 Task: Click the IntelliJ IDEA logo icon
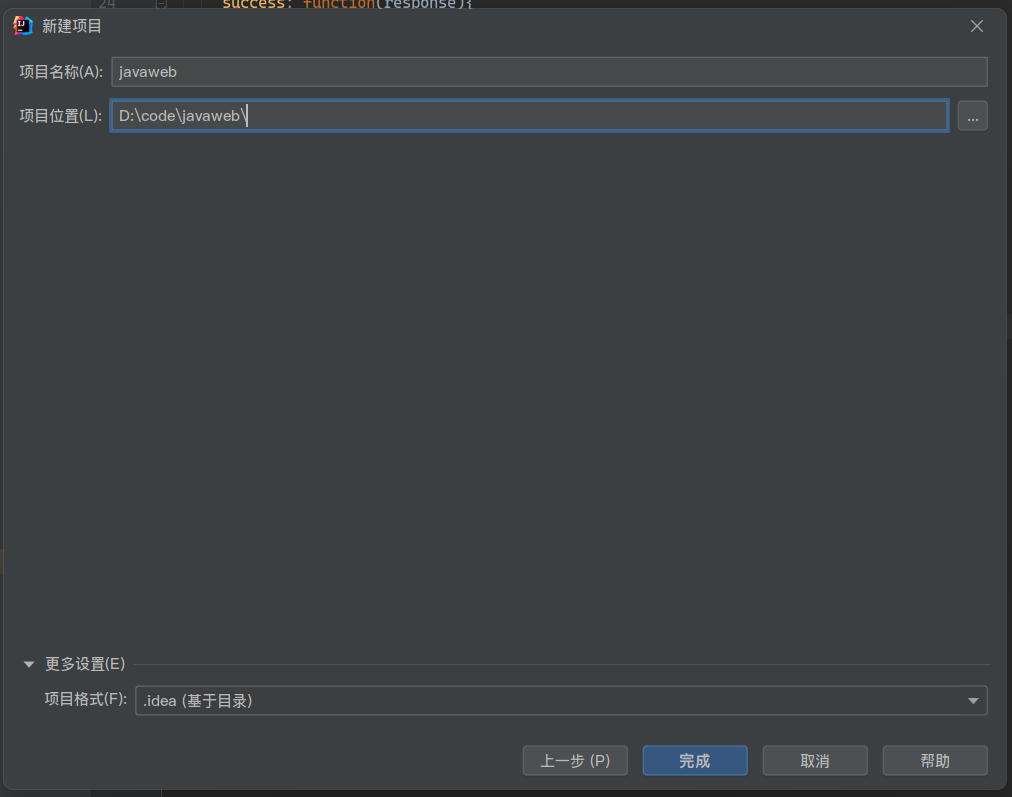coord(23,26)
